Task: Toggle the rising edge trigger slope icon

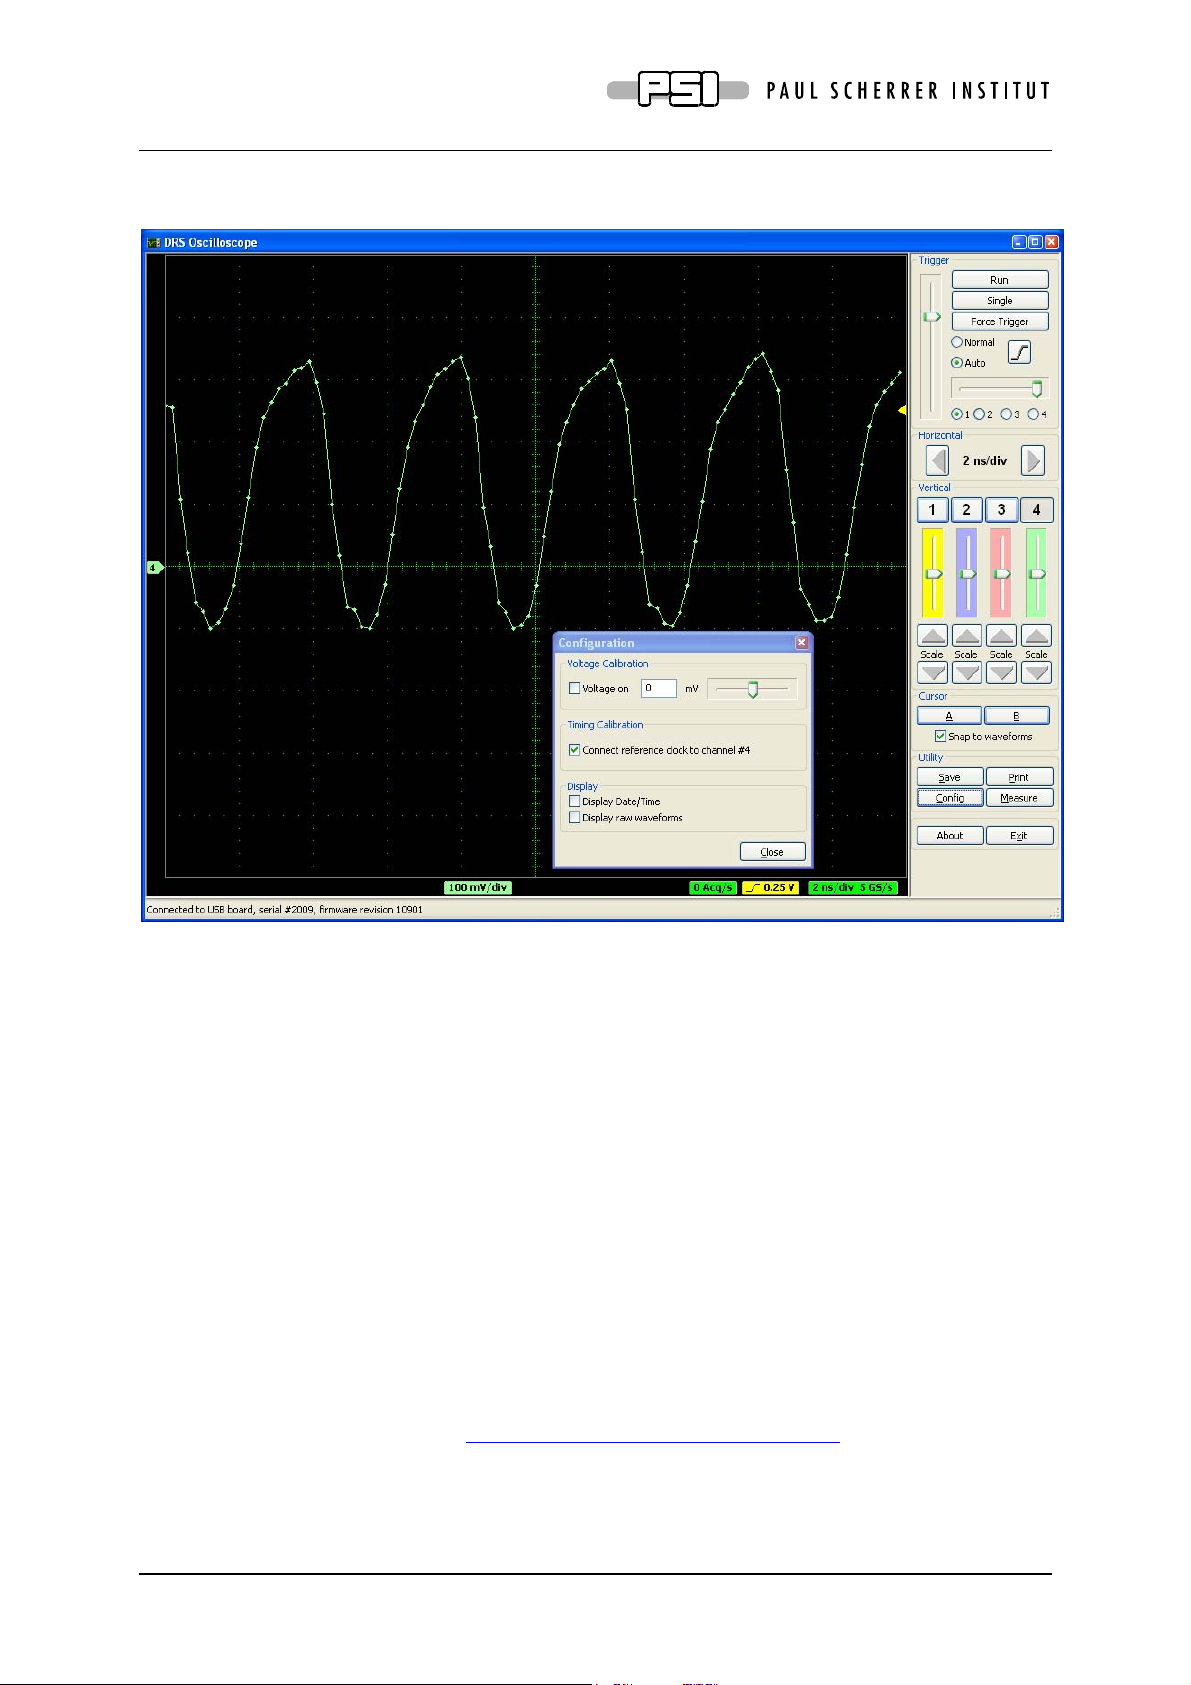Action: point(1019,352)
